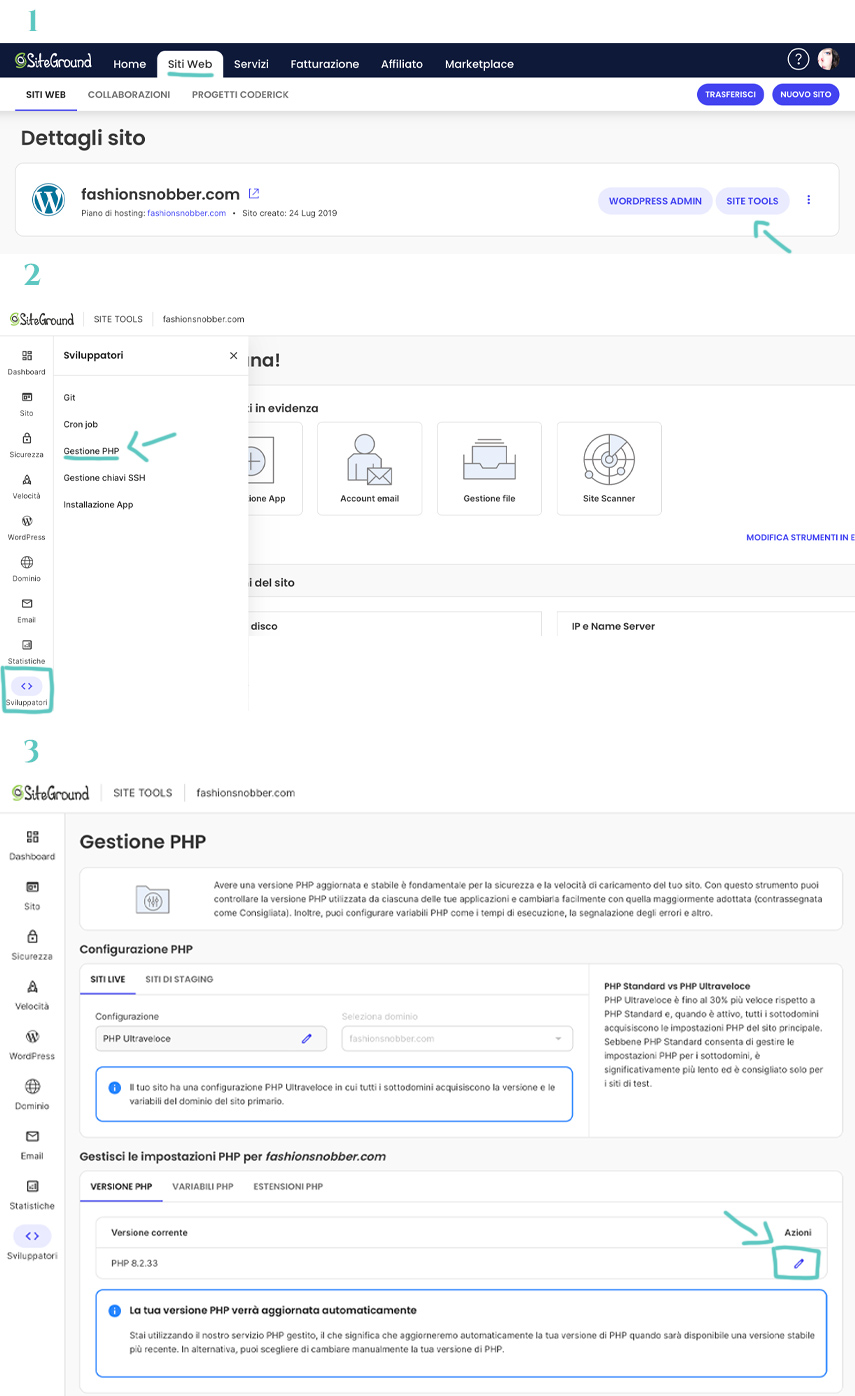This screenshot has width=855, height=1396.
Task: Switch to the PROGETTI CODERICK sub-tab
Action: point(240,94)
